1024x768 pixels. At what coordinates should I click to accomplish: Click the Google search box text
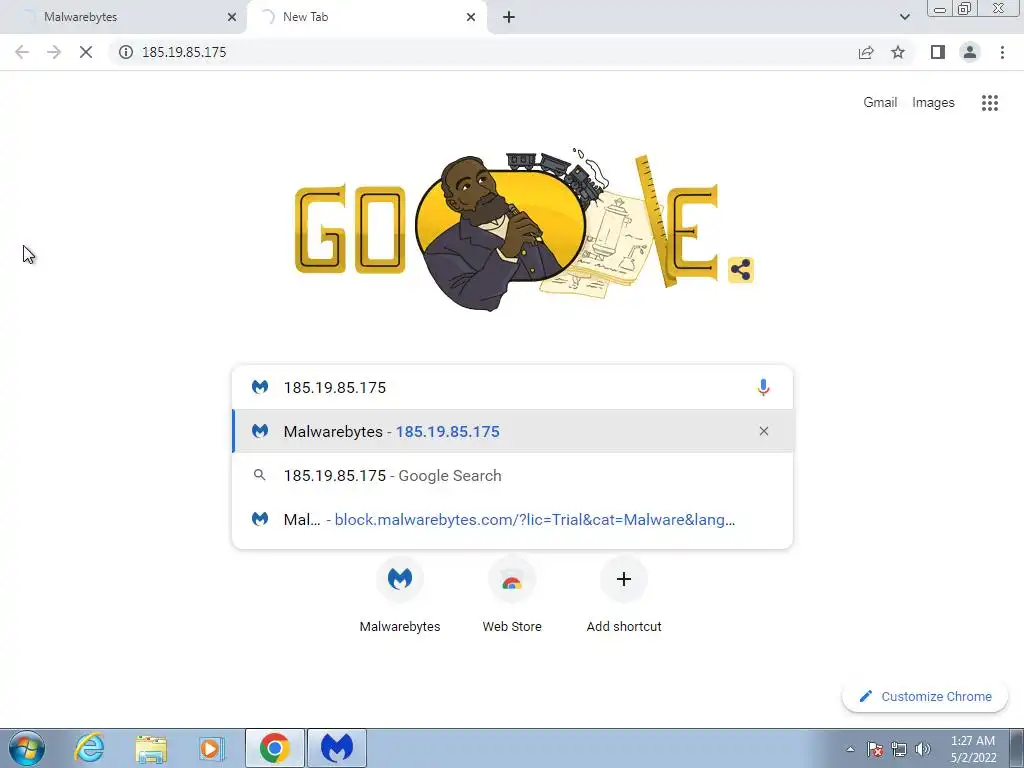click(x=334, y=387)
